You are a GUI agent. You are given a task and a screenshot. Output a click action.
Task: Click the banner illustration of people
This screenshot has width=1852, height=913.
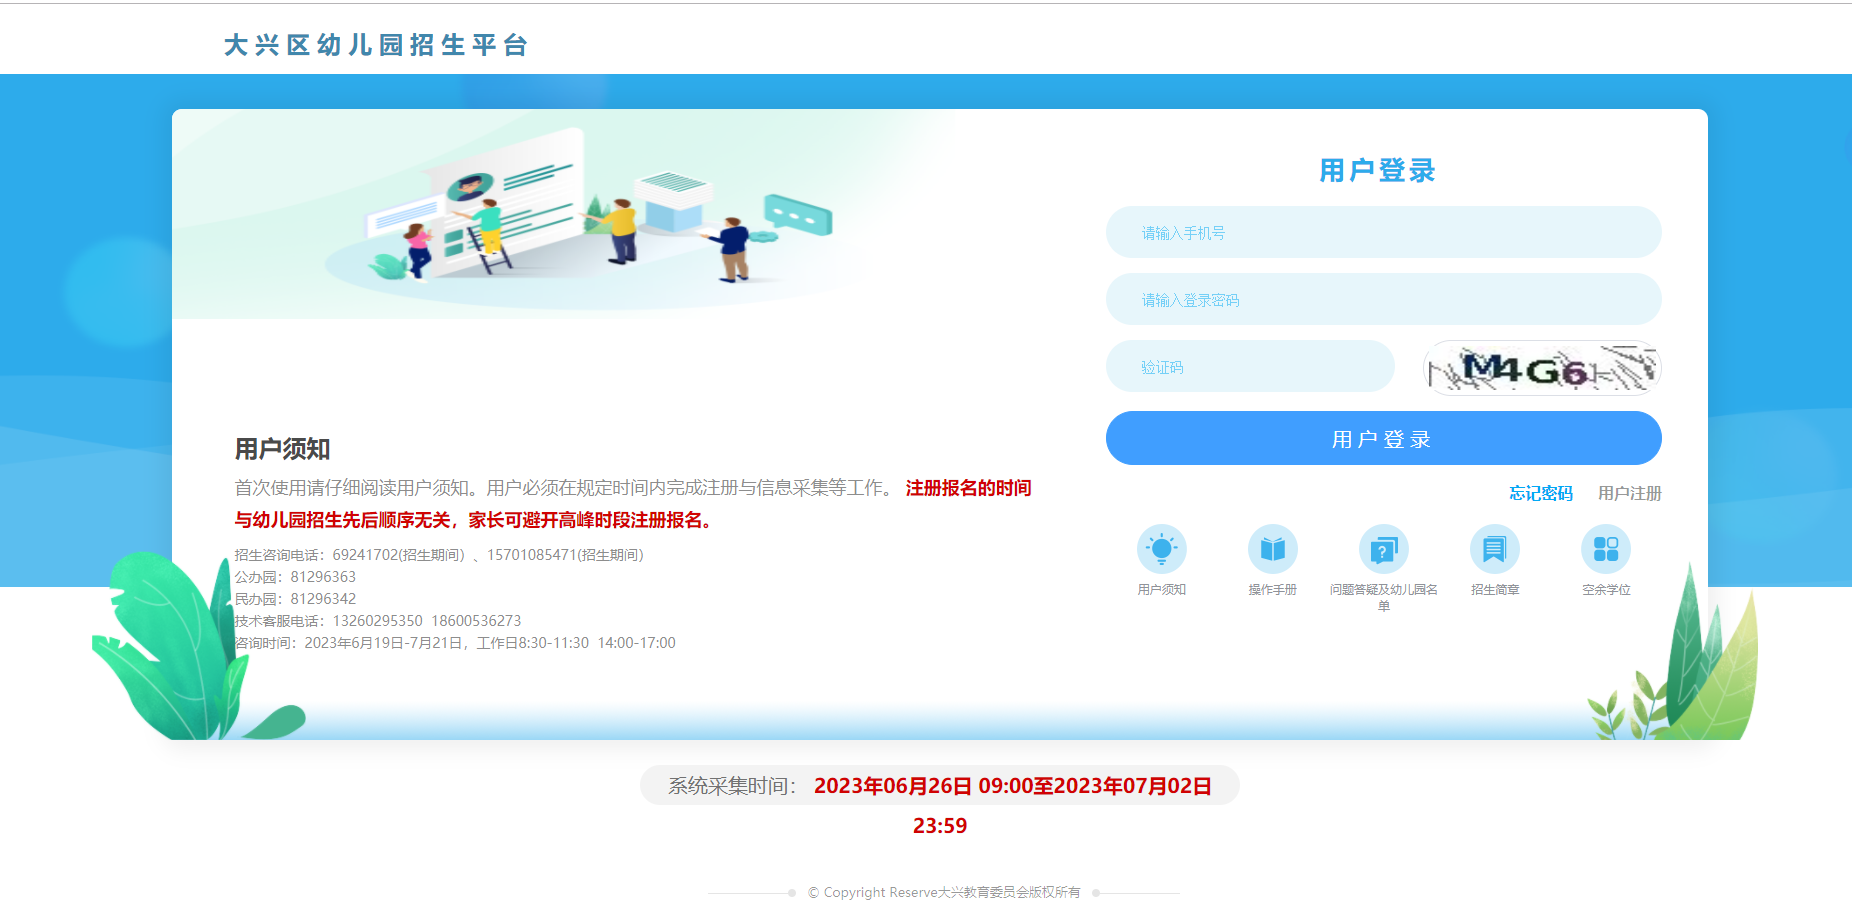[x=580, y=215]
